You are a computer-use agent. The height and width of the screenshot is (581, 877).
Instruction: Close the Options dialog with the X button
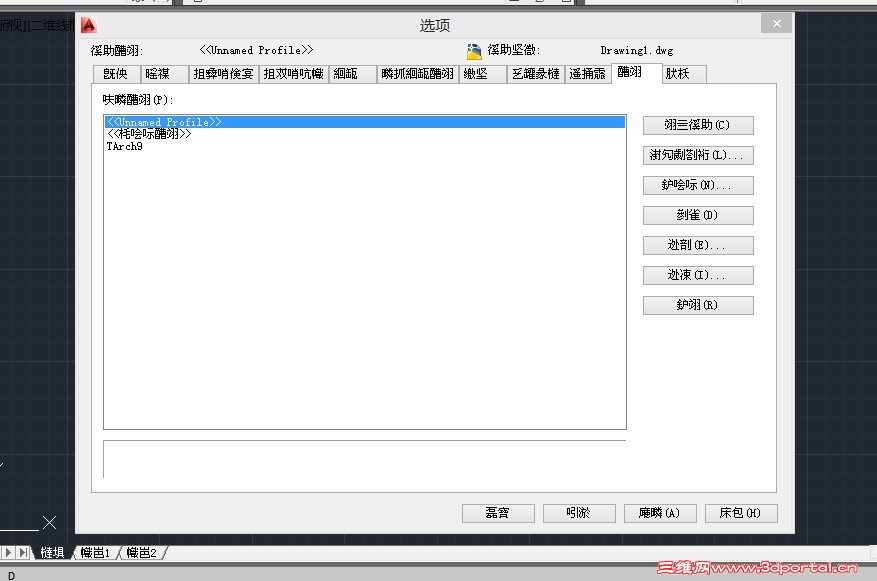(x=776, y=23)
